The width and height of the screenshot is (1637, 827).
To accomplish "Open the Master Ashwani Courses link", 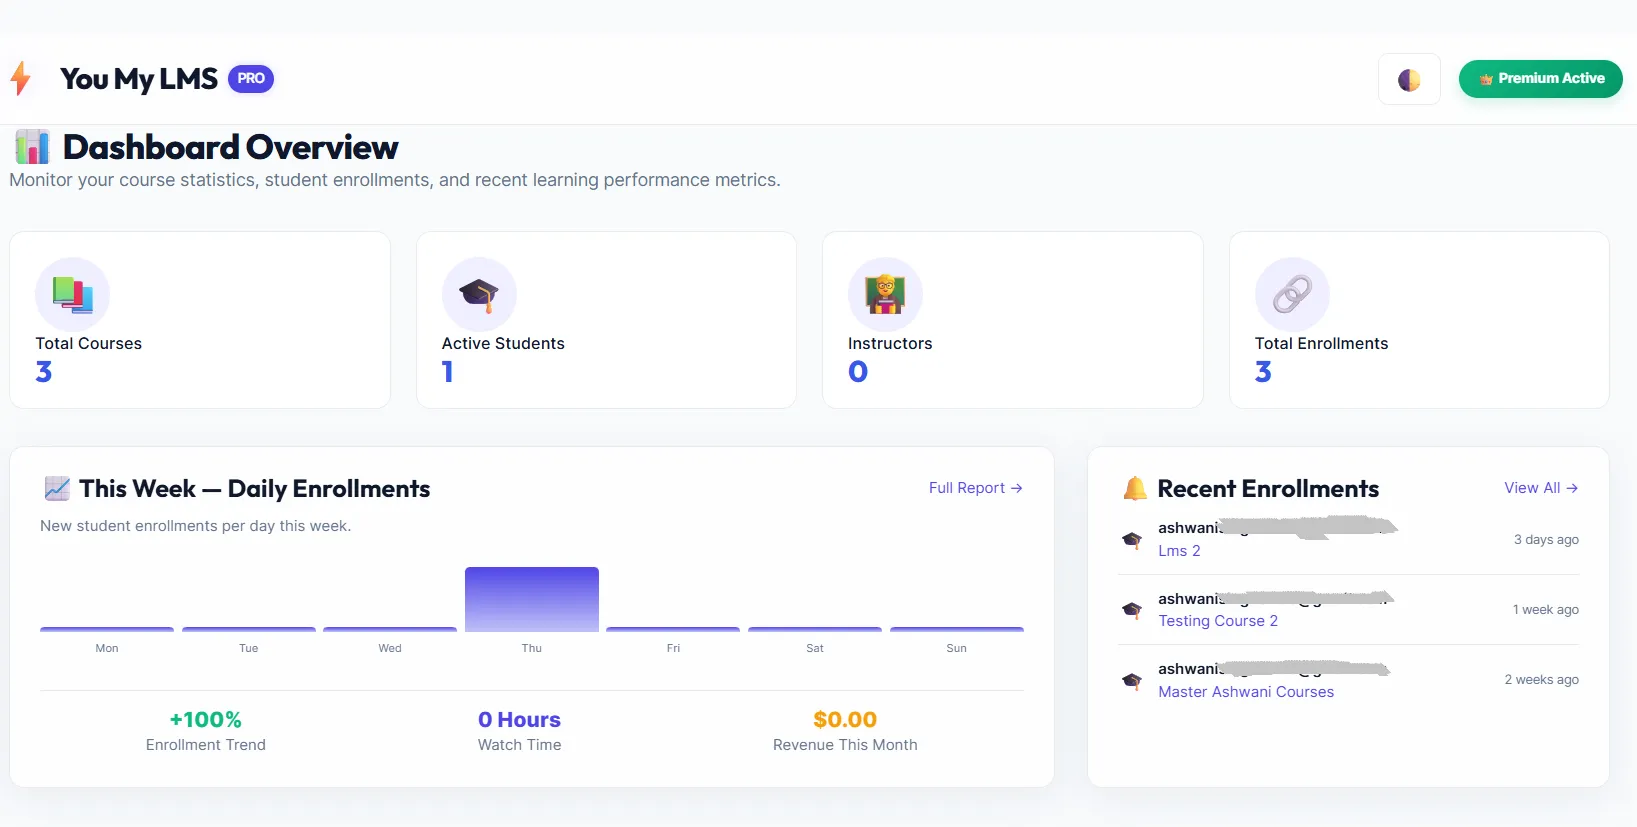I will point(1246,692).
